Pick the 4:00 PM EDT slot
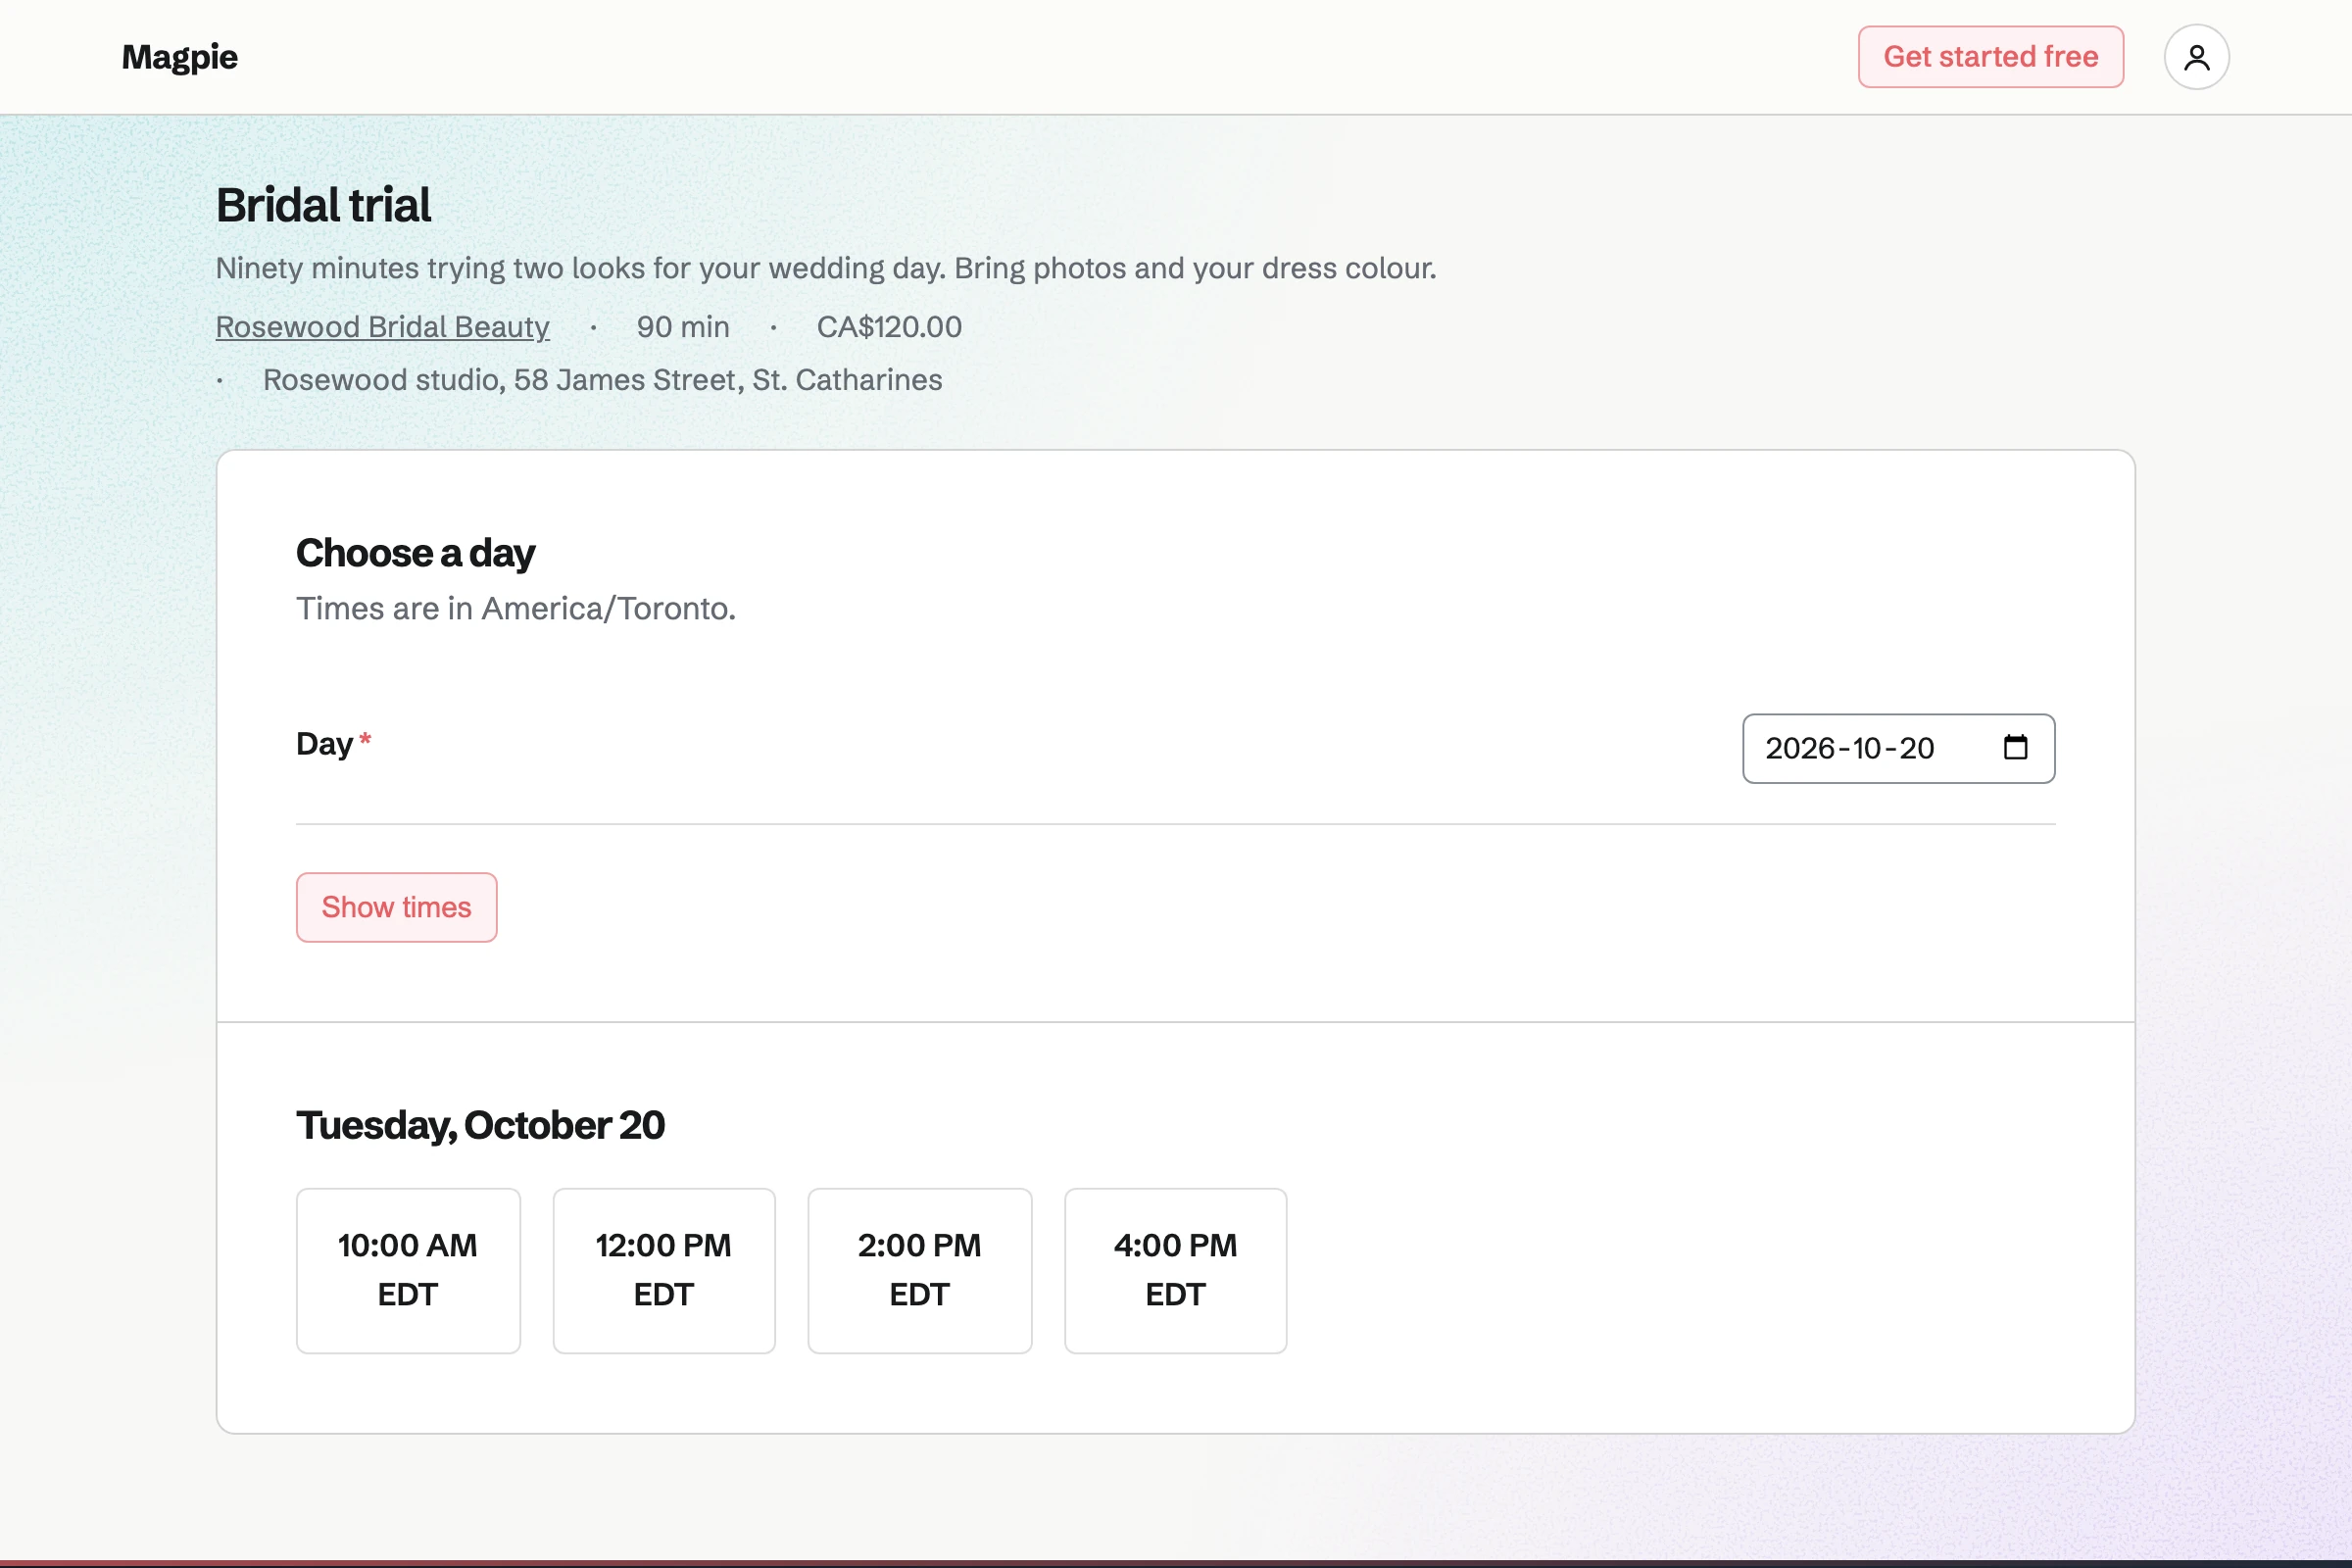This screenshot has width=2352, height=1568. click(x=1175, y=1270)
